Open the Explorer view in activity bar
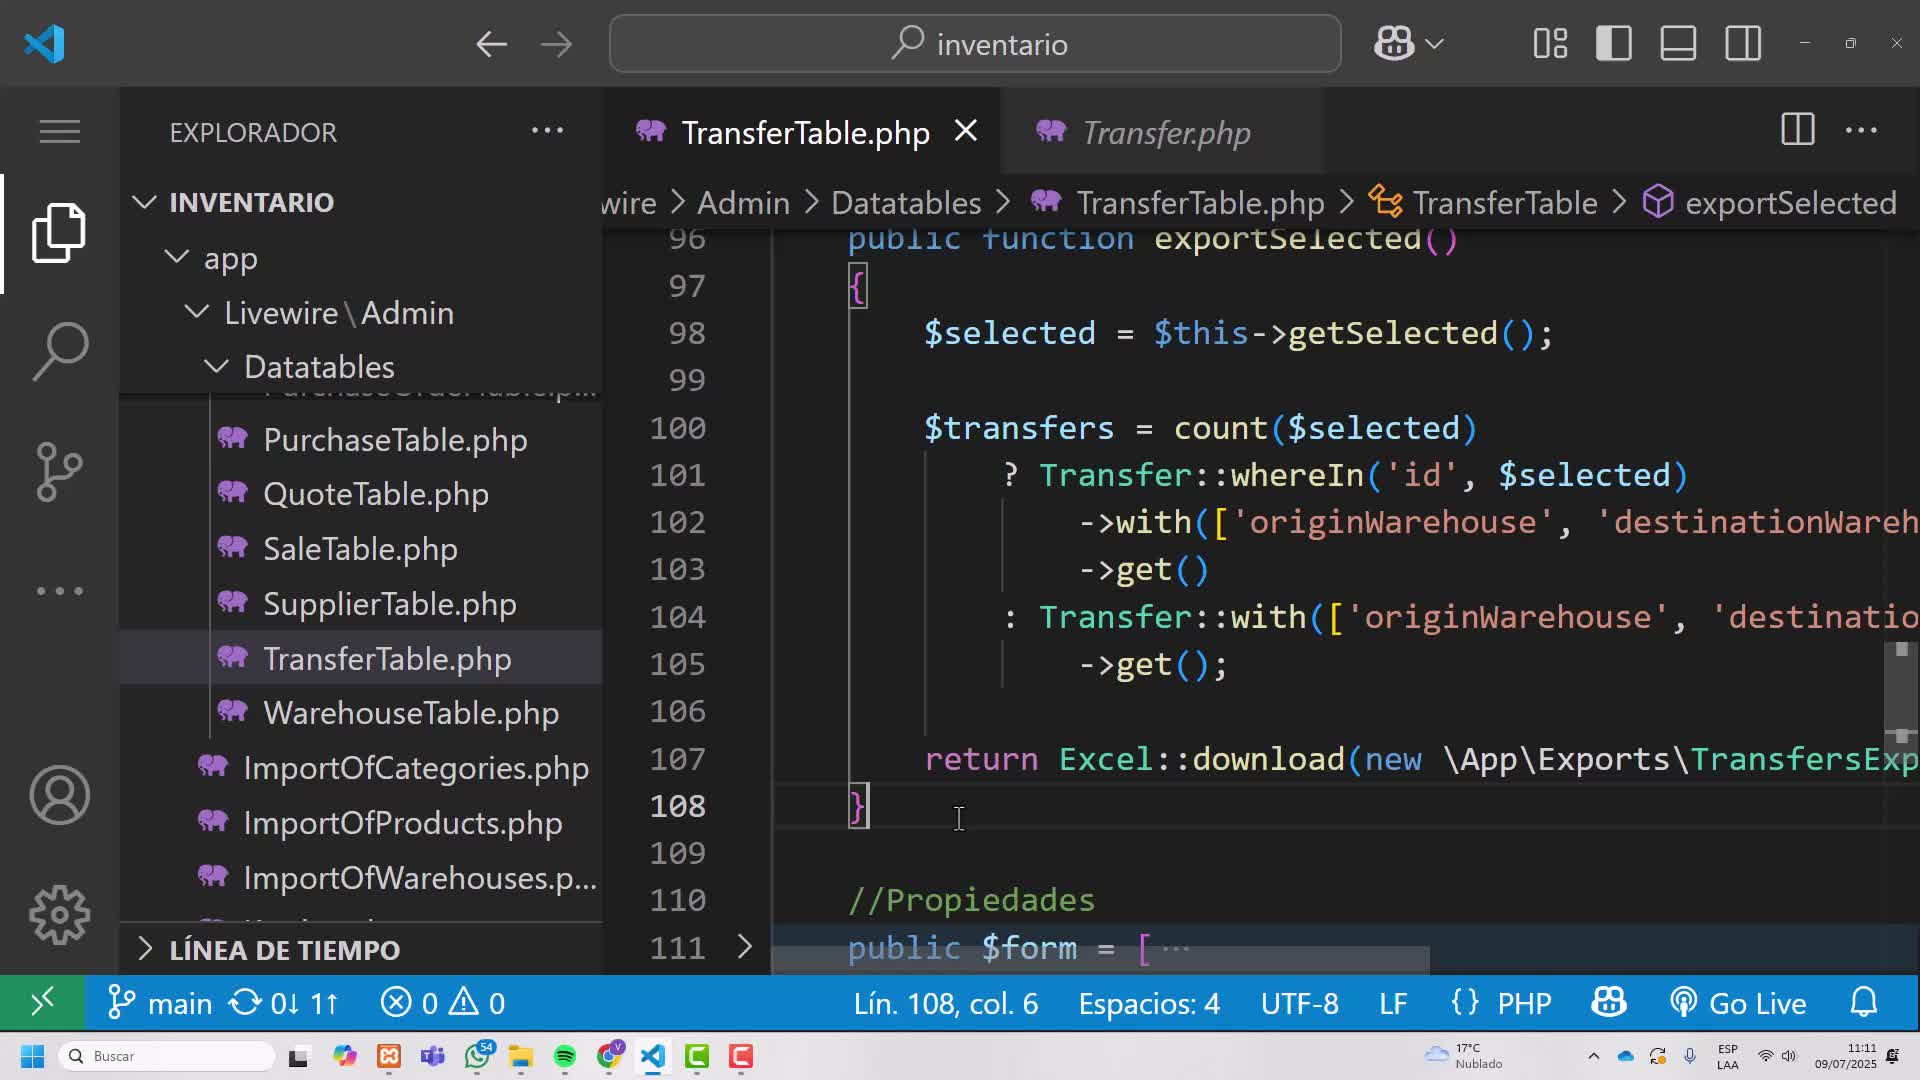 [x=59, y=233]
